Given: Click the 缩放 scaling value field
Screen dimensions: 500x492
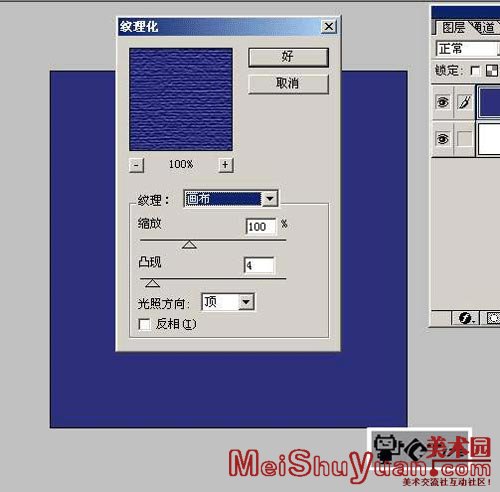Looking at the screenshot, I should coord(261,227).
